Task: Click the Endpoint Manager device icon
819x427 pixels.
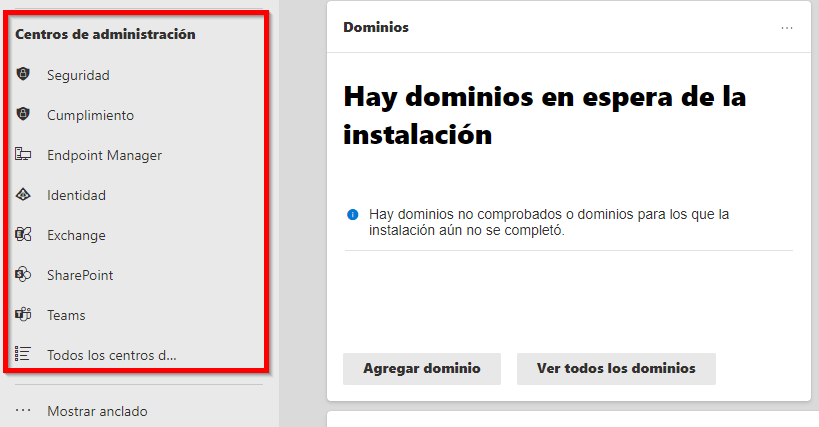Action: pyautogui.click(x=23, y=155)
